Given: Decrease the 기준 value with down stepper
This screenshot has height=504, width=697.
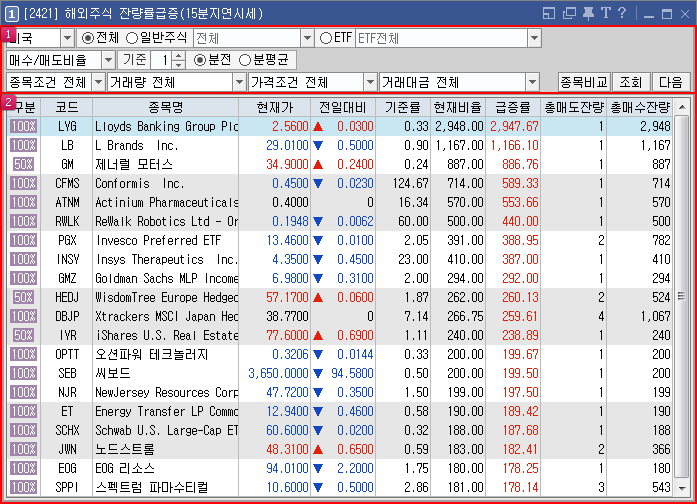Looking at the screenshot, I should [x=178, y=64].
